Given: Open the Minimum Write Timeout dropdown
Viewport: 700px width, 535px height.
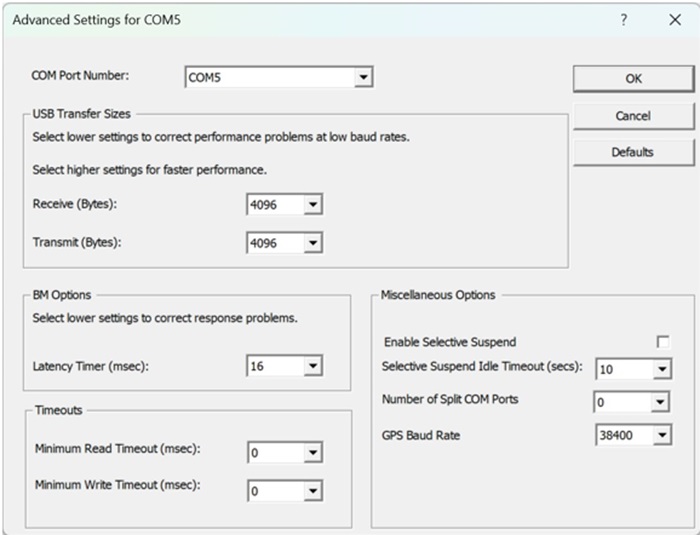Looking at the screenshot, I should pyautogui.click(x=313, y=491).
